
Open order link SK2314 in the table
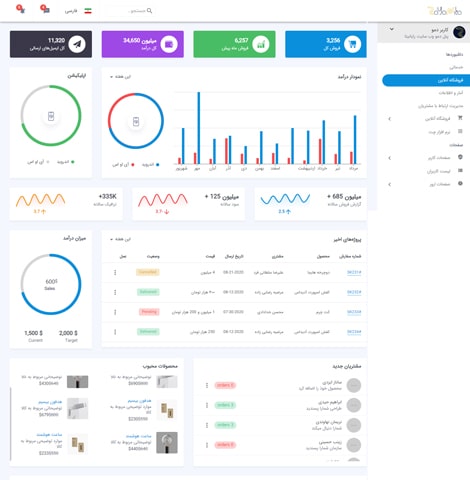(x=354, y=332)
